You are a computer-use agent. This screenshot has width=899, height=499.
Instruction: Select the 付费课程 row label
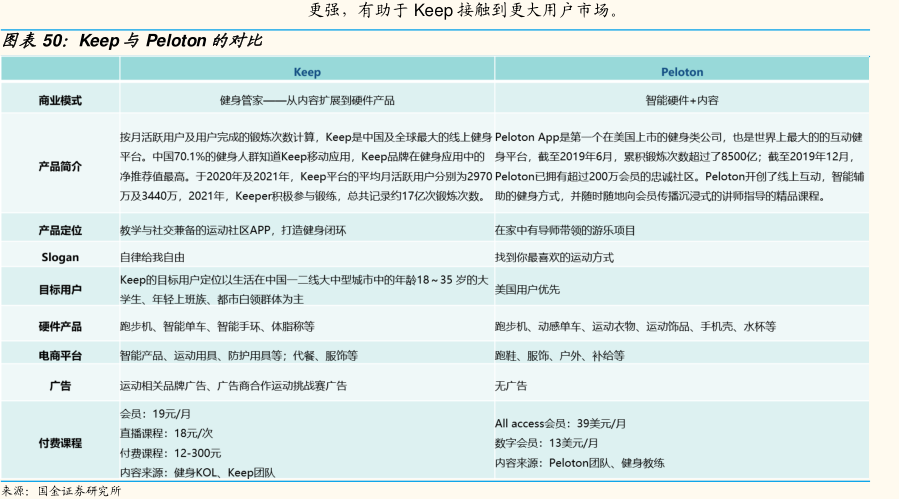tap(60, 442)
